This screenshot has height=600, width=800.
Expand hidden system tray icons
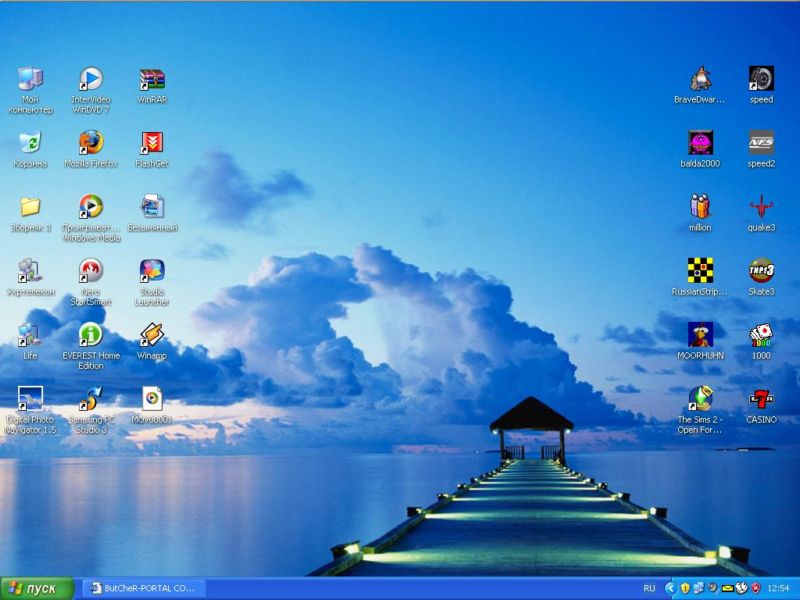coord(670,588)
